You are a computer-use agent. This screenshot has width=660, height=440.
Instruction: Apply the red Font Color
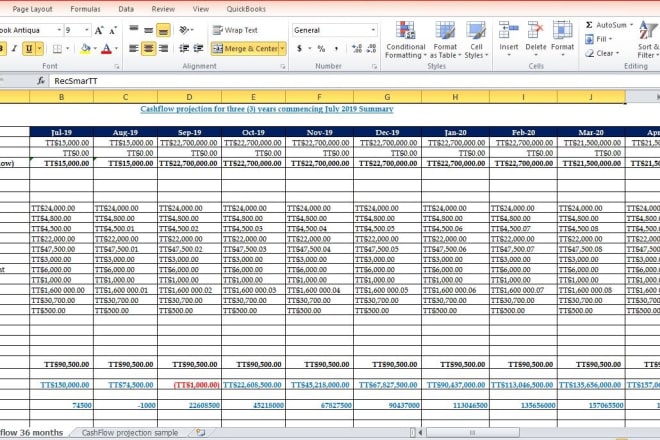[106, 49]
